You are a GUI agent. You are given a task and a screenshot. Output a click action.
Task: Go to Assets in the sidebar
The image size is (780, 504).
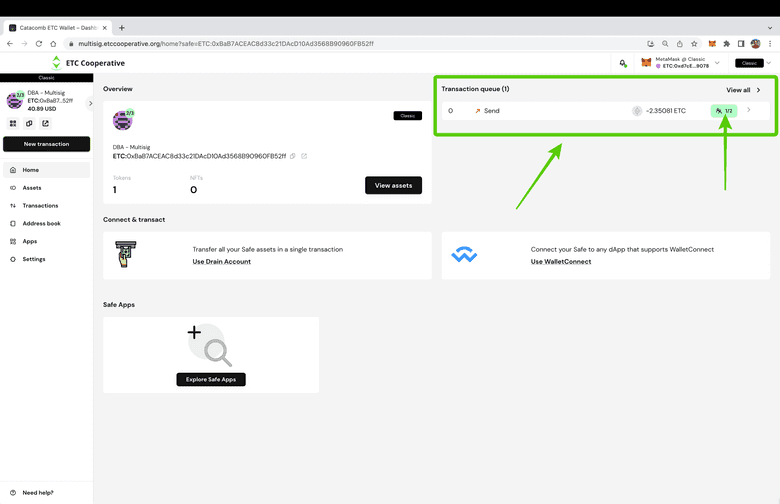32,187
